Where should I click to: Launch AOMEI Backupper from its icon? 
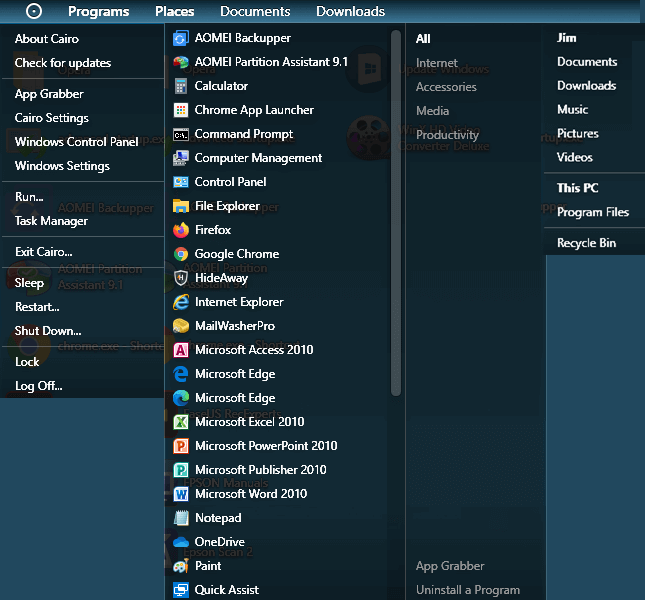point(181,38)
